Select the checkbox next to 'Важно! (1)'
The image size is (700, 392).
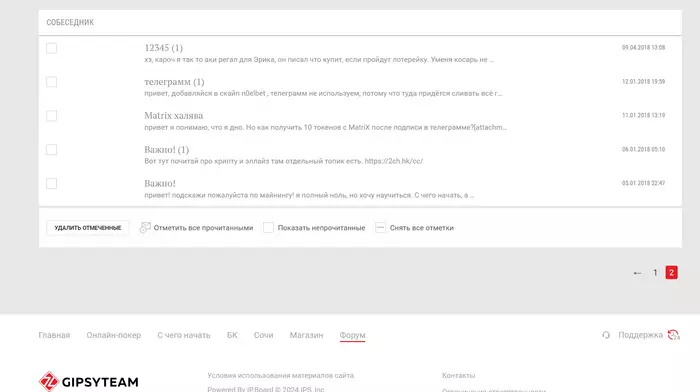tap(51, 150)
